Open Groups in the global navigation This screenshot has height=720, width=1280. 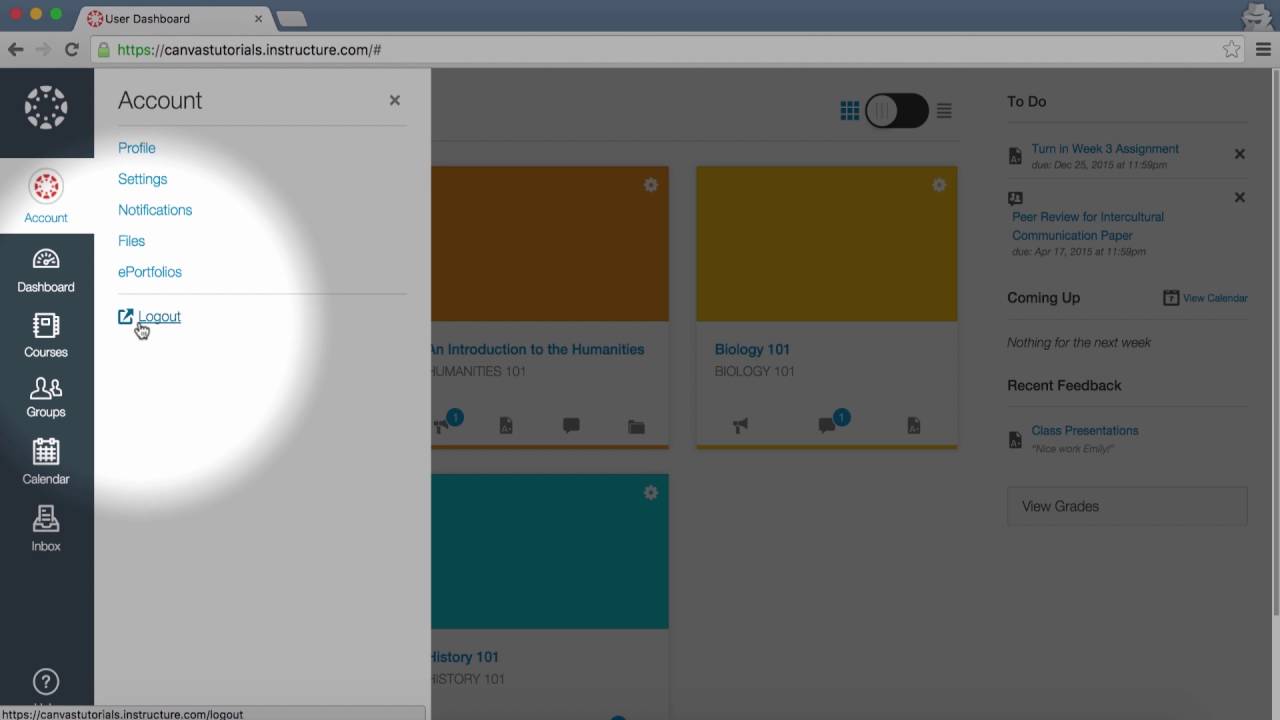pyautogui.click(x=46, y=397)
